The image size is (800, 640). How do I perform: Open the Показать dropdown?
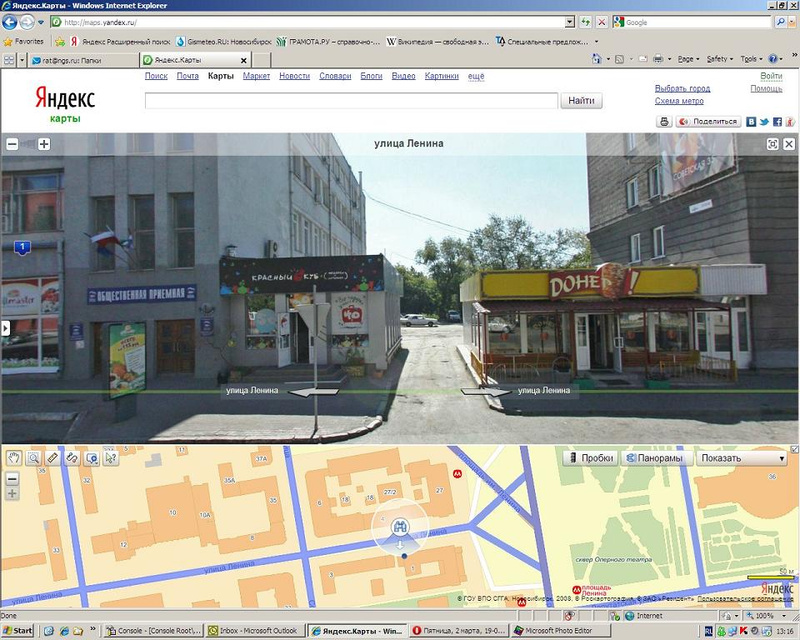point(742,458)
